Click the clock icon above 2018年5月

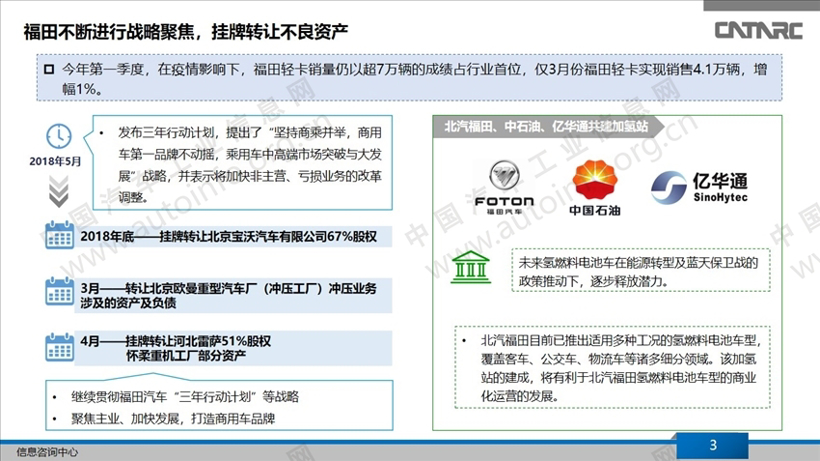click(x=59, y=136)
